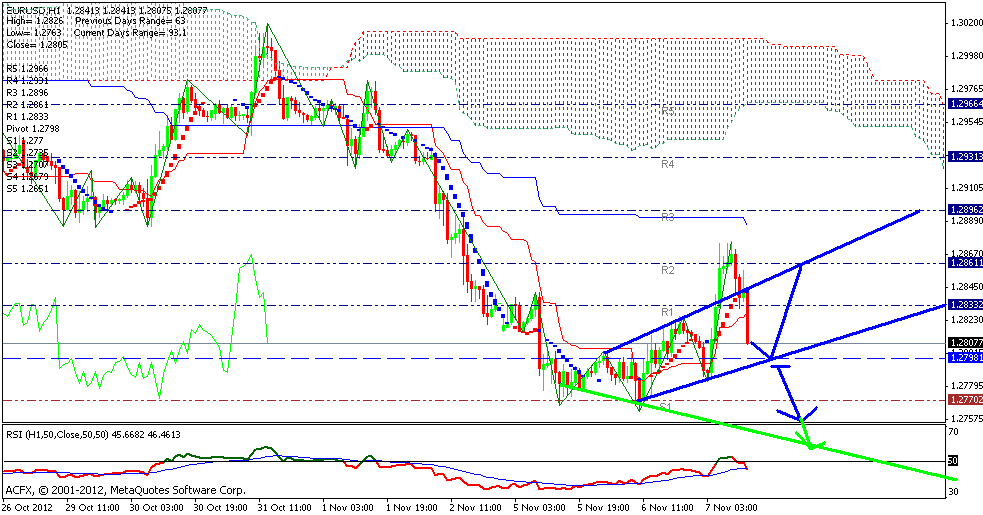The width and height of the screenshot is (983, 515).
Task: Select the Pivot 1.2798 text label
Action: [x=33, y=129]
